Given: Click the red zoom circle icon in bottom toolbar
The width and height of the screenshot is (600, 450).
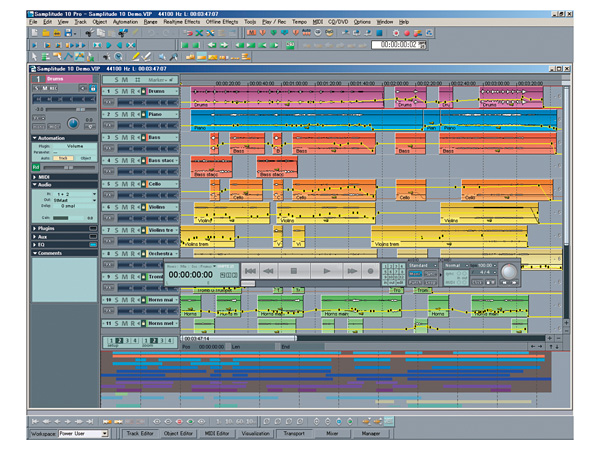Looking at the screenshot, I should (179, 421).
